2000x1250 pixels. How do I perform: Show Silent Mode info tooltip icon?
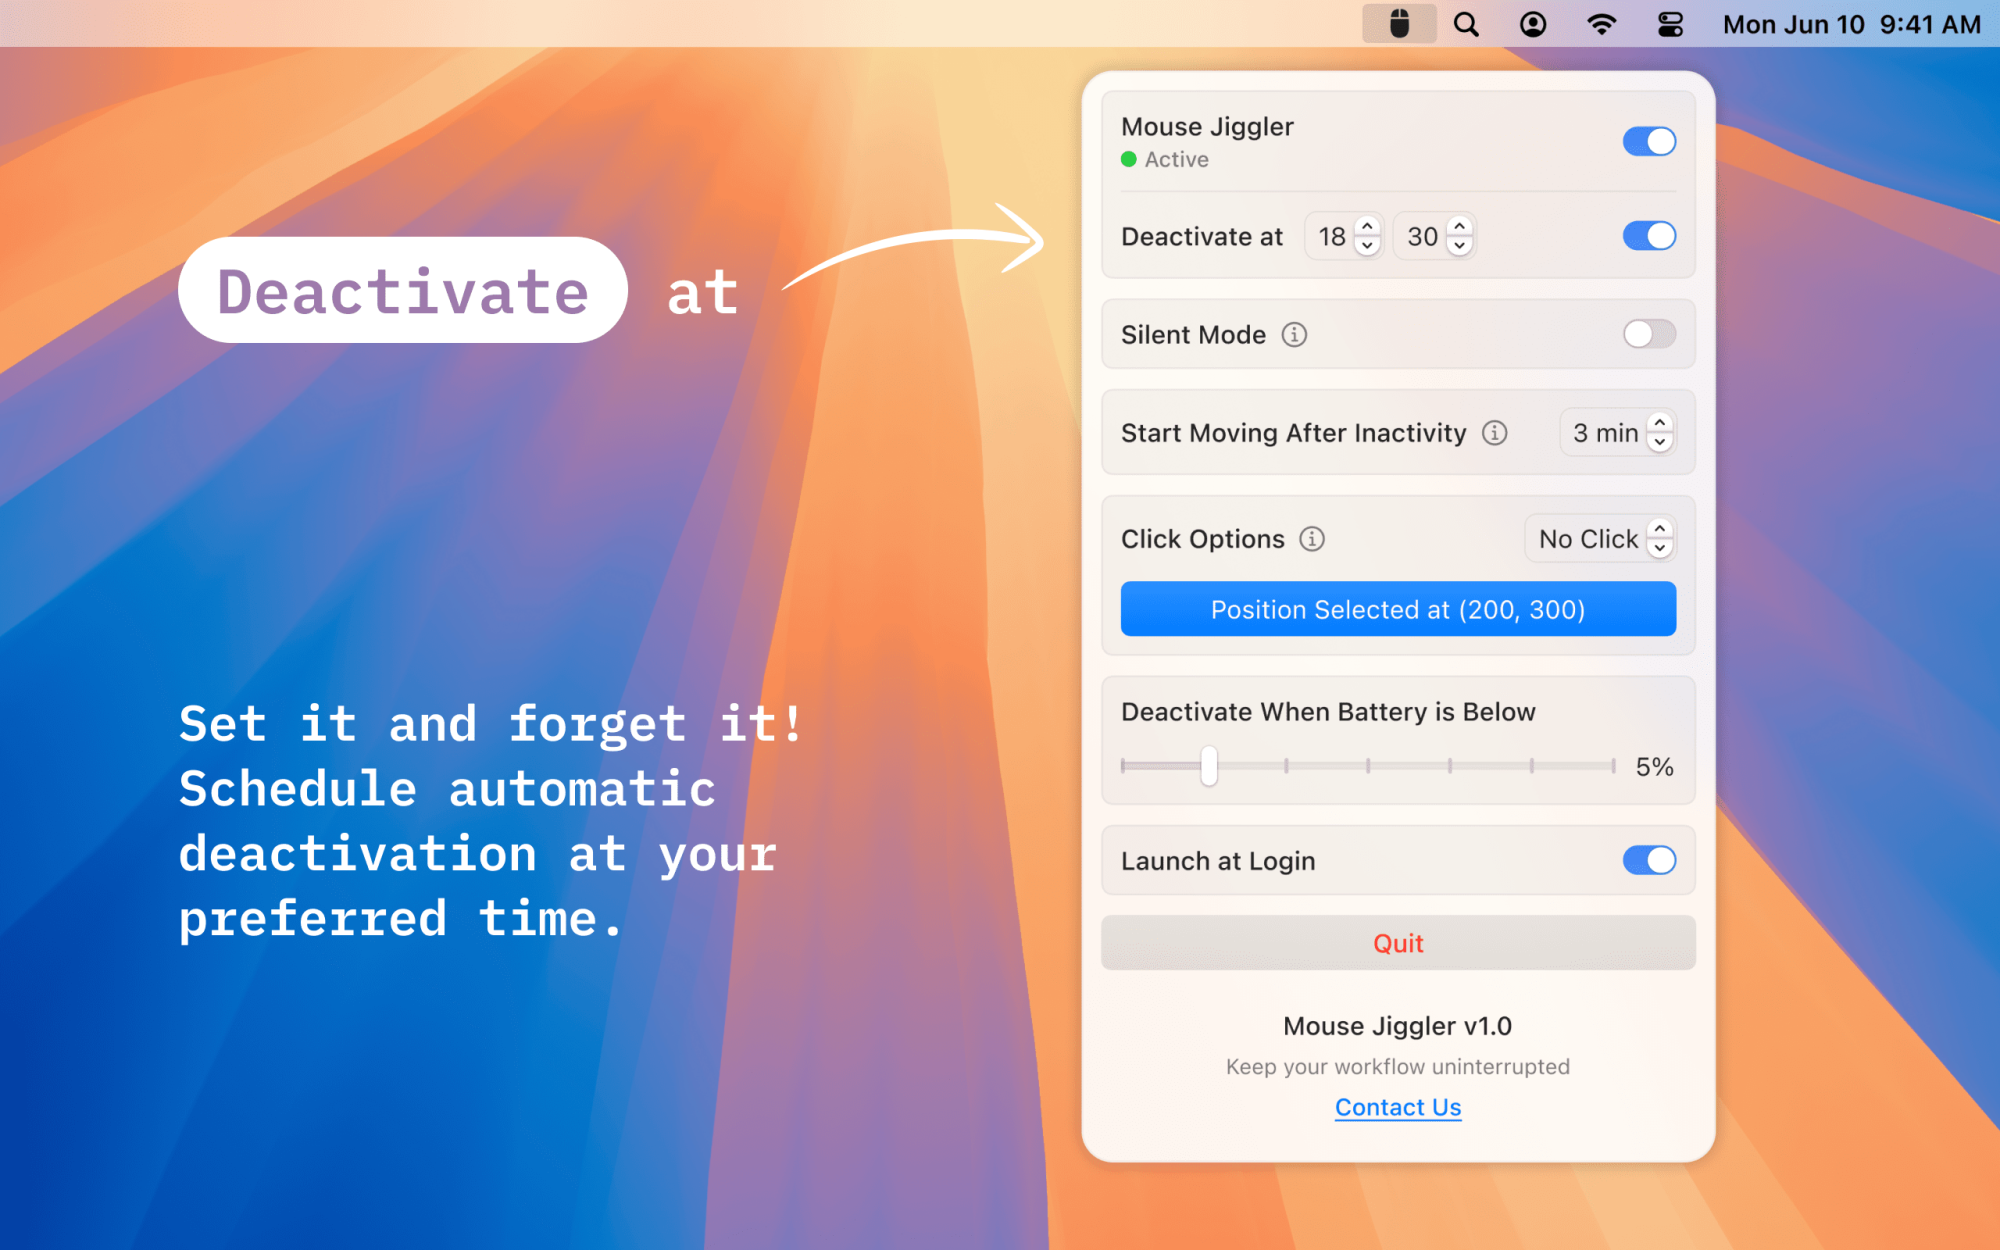click(x=1294, y=335)
